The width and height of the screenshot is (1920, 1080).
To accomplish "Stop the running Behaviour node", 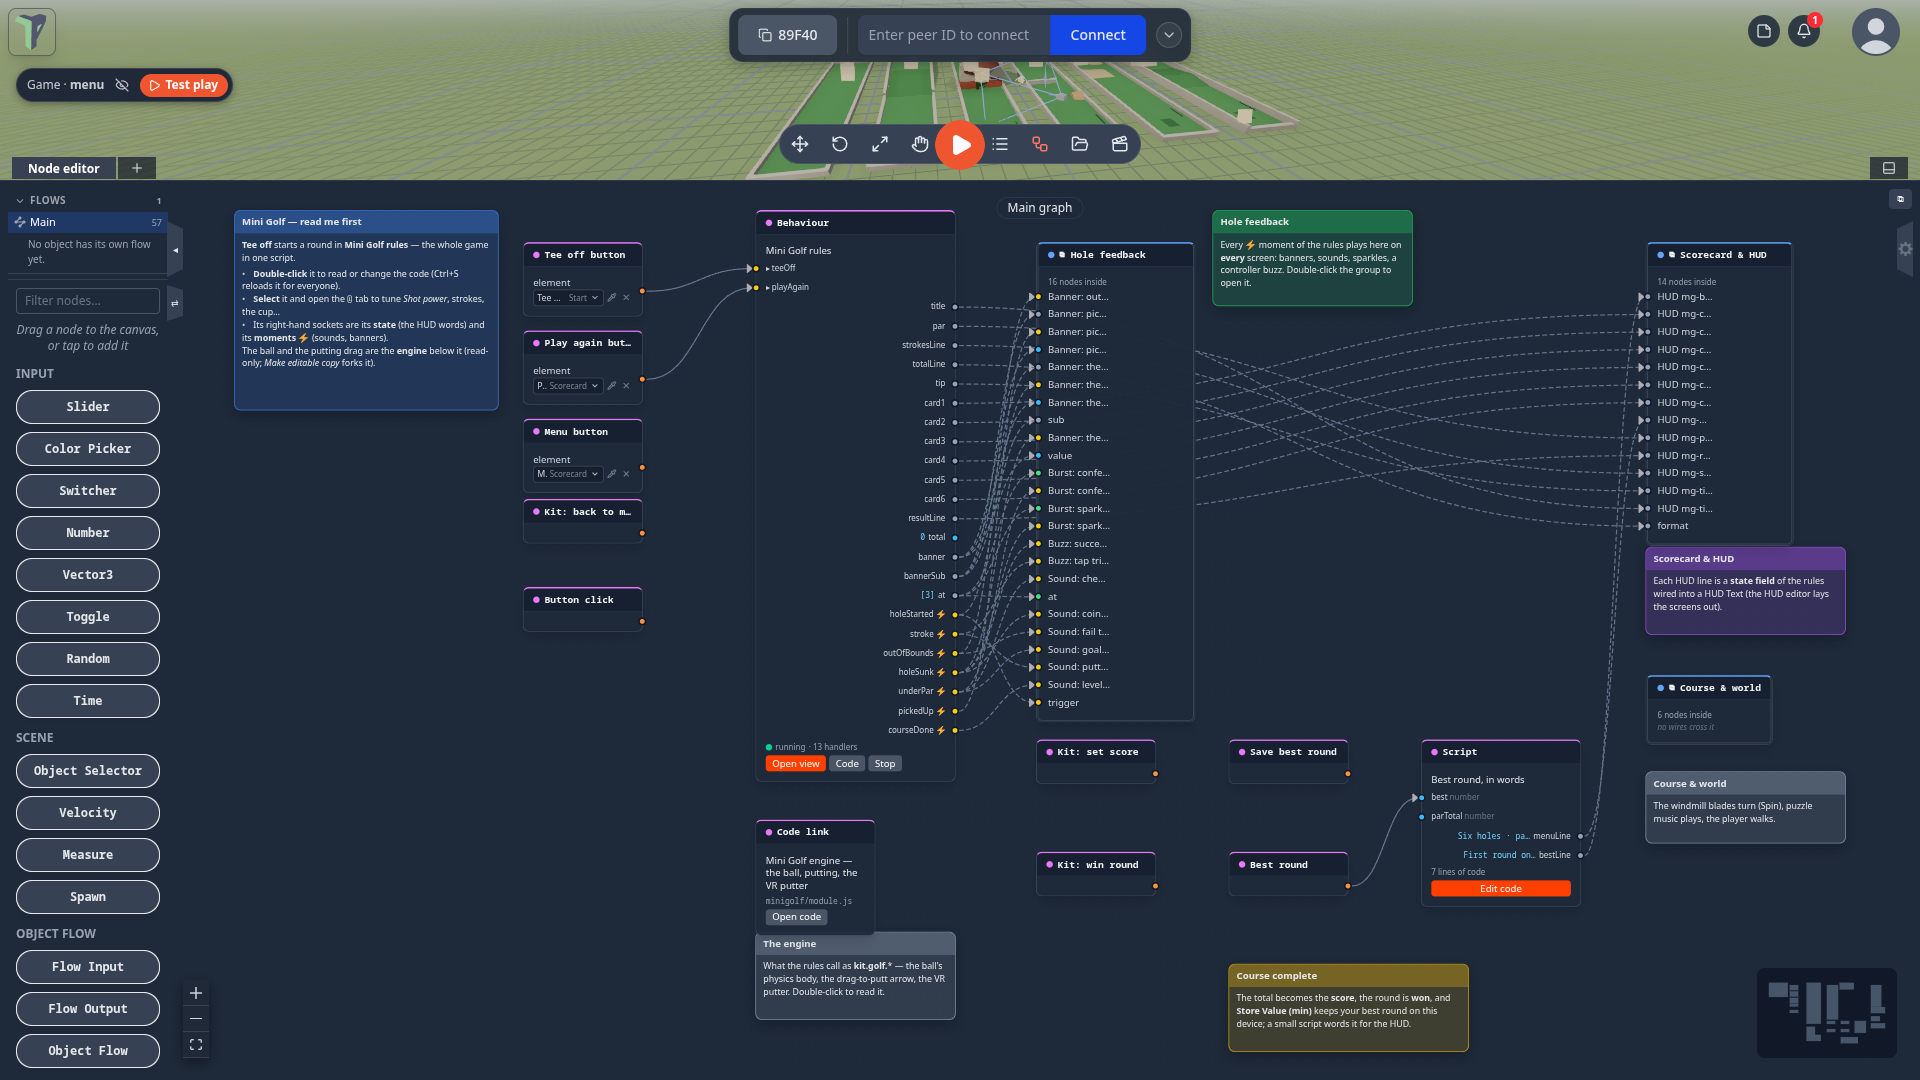I will coord(885,764).
